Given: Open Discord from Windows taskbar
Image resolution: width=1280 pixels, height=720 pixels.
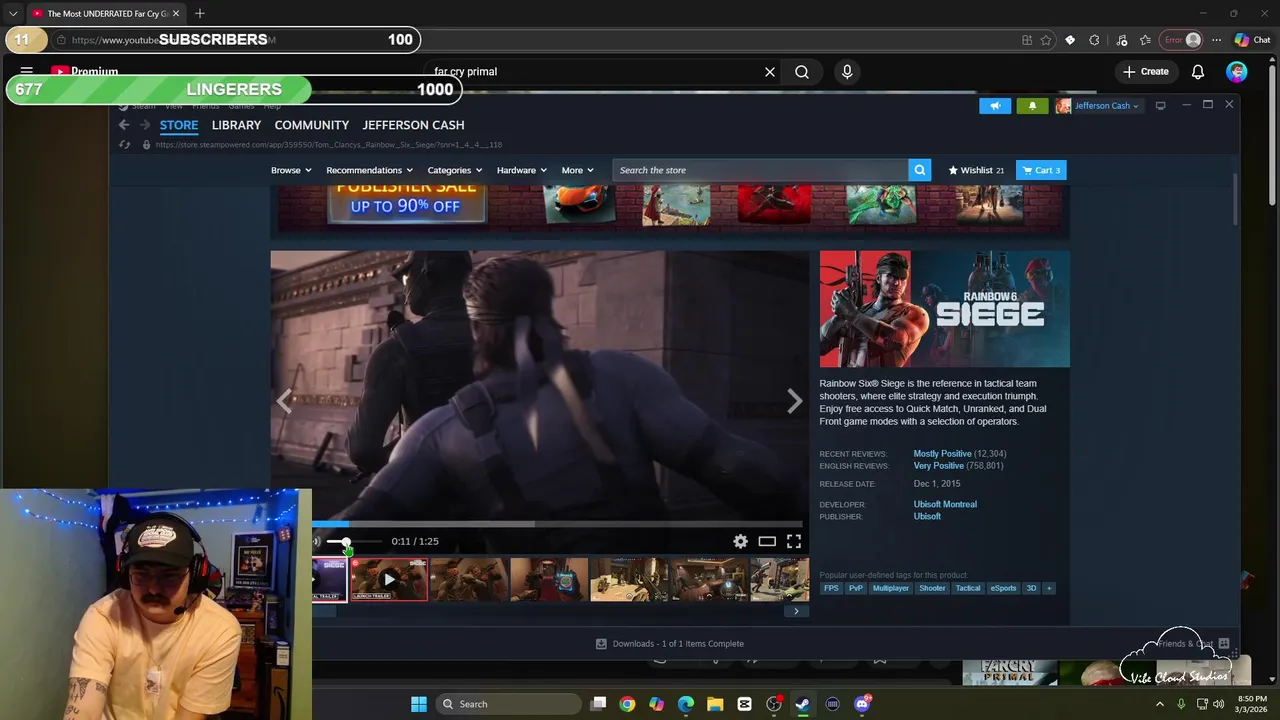Looking at the screenshot, I should (862, 704).
